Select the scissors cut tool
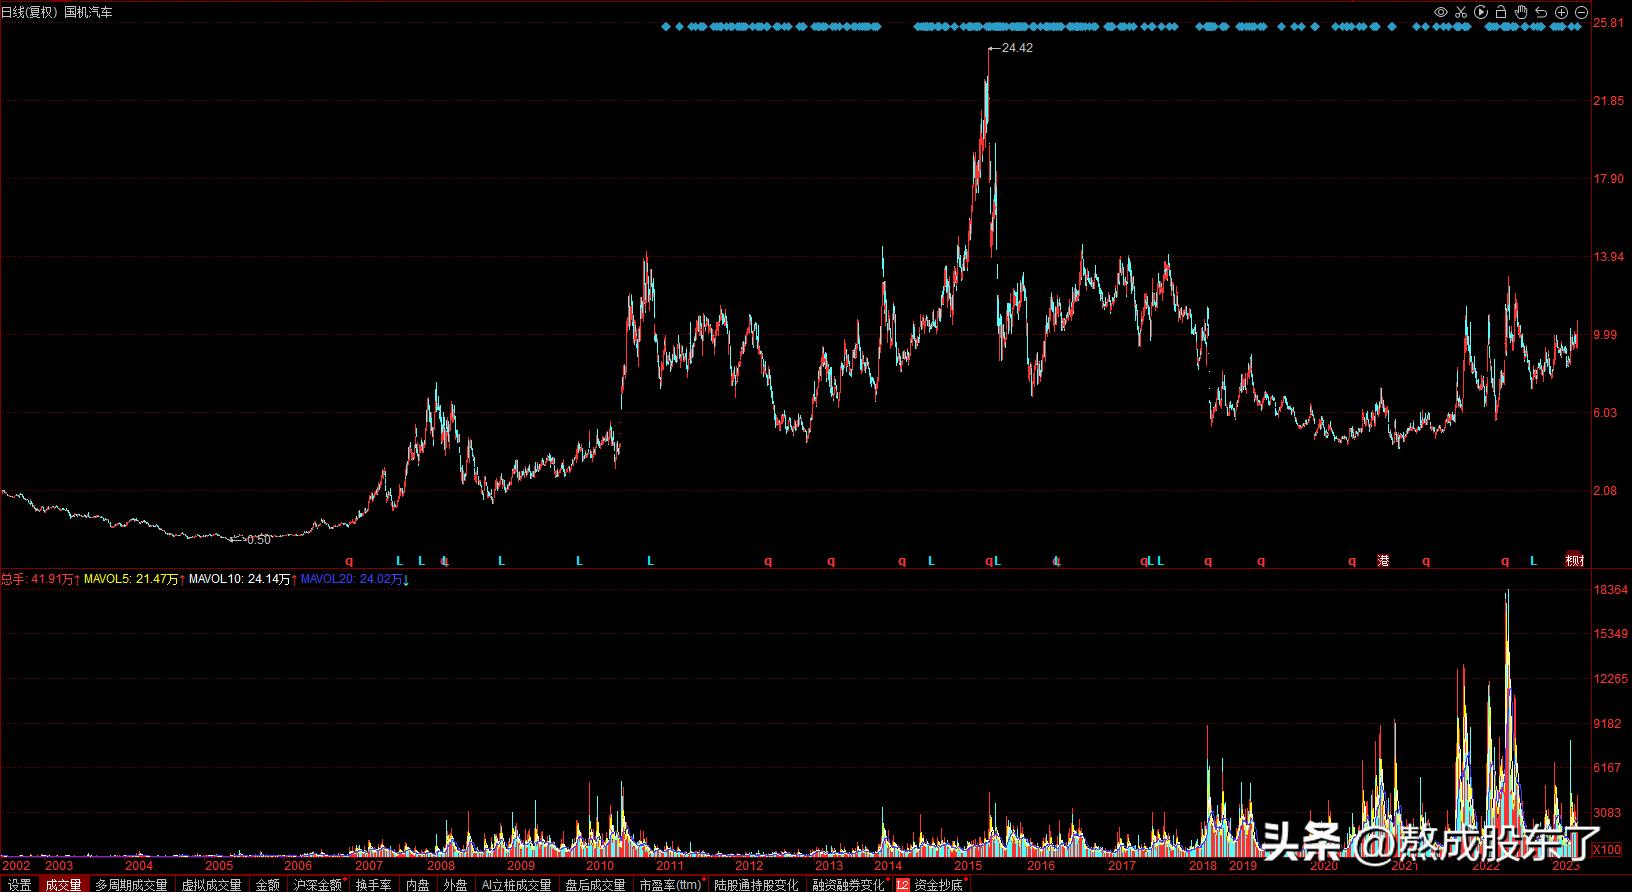 pyautogui.click(x=1461, y=12)
